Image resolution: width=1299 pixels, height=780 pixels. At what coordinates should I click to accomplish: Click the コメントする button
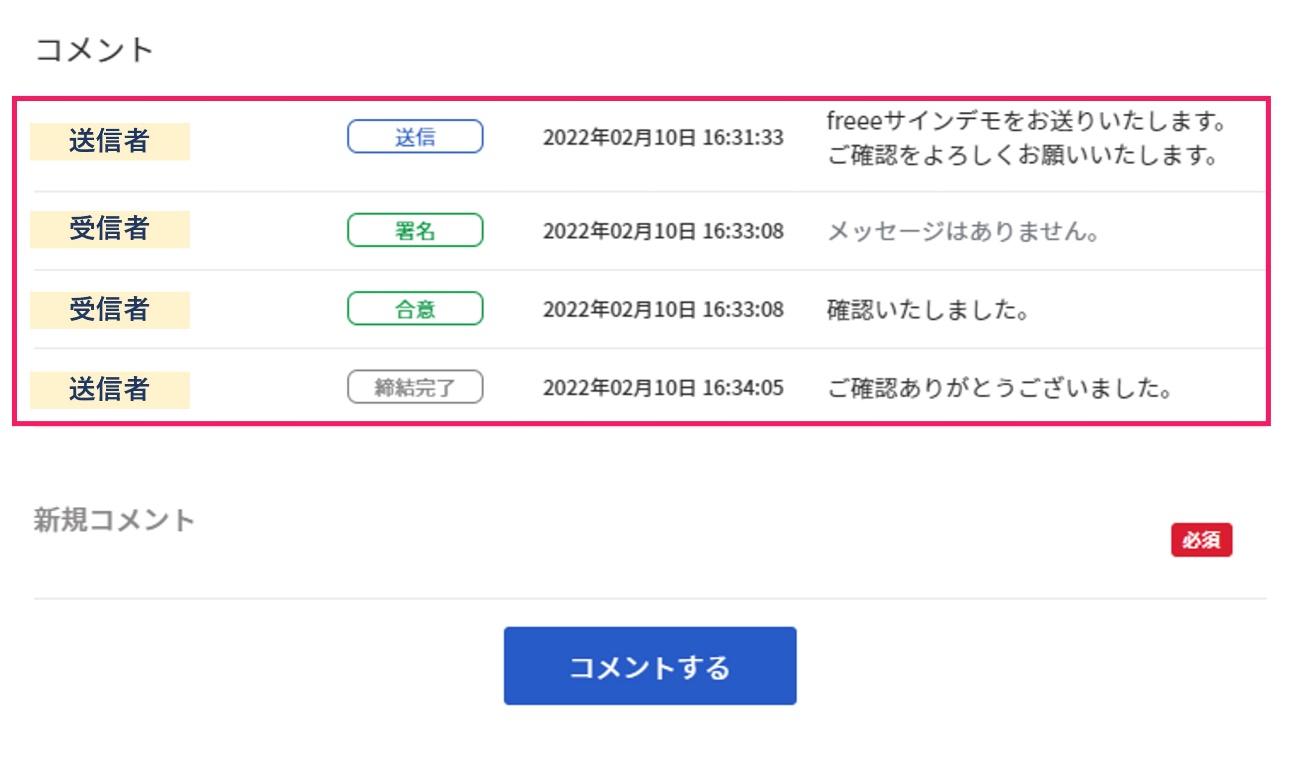coord(650,666)
